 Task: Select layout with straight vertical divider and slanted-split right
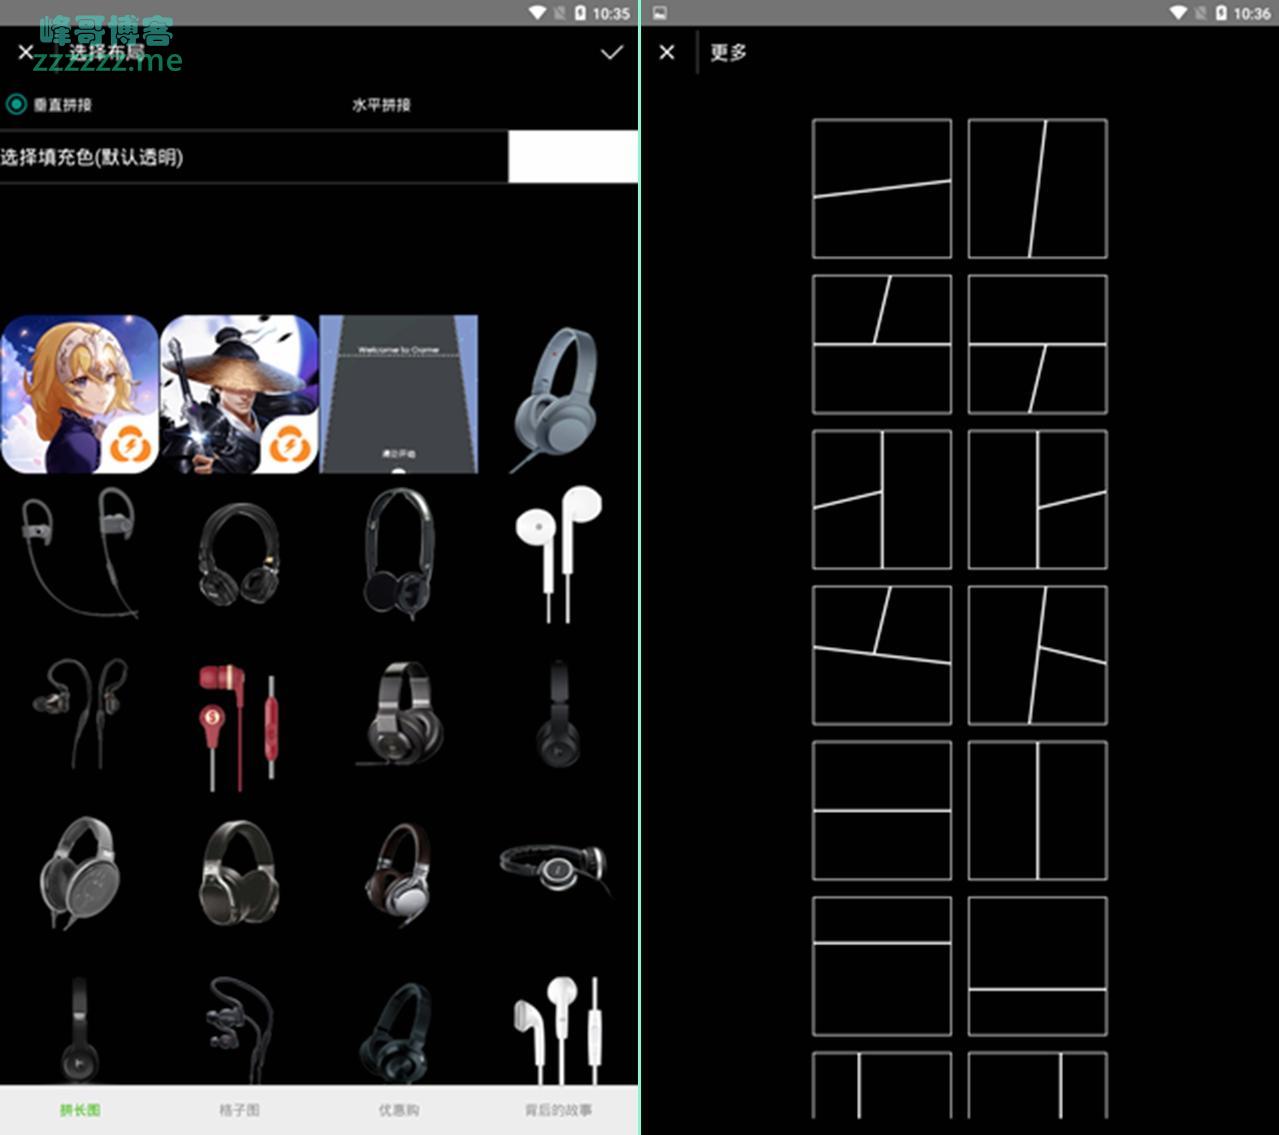1038,500
